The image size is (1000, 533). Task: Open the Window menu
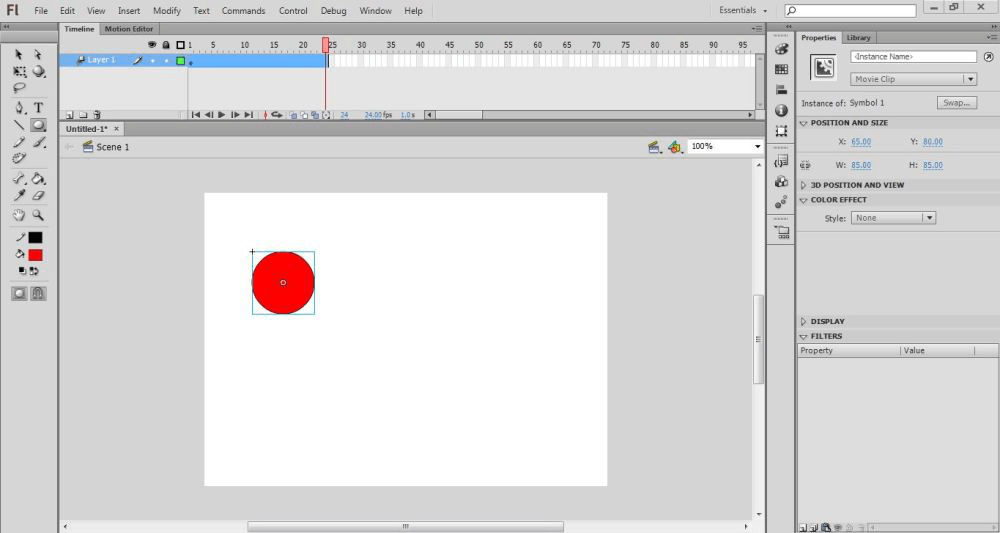coord(376,11)
